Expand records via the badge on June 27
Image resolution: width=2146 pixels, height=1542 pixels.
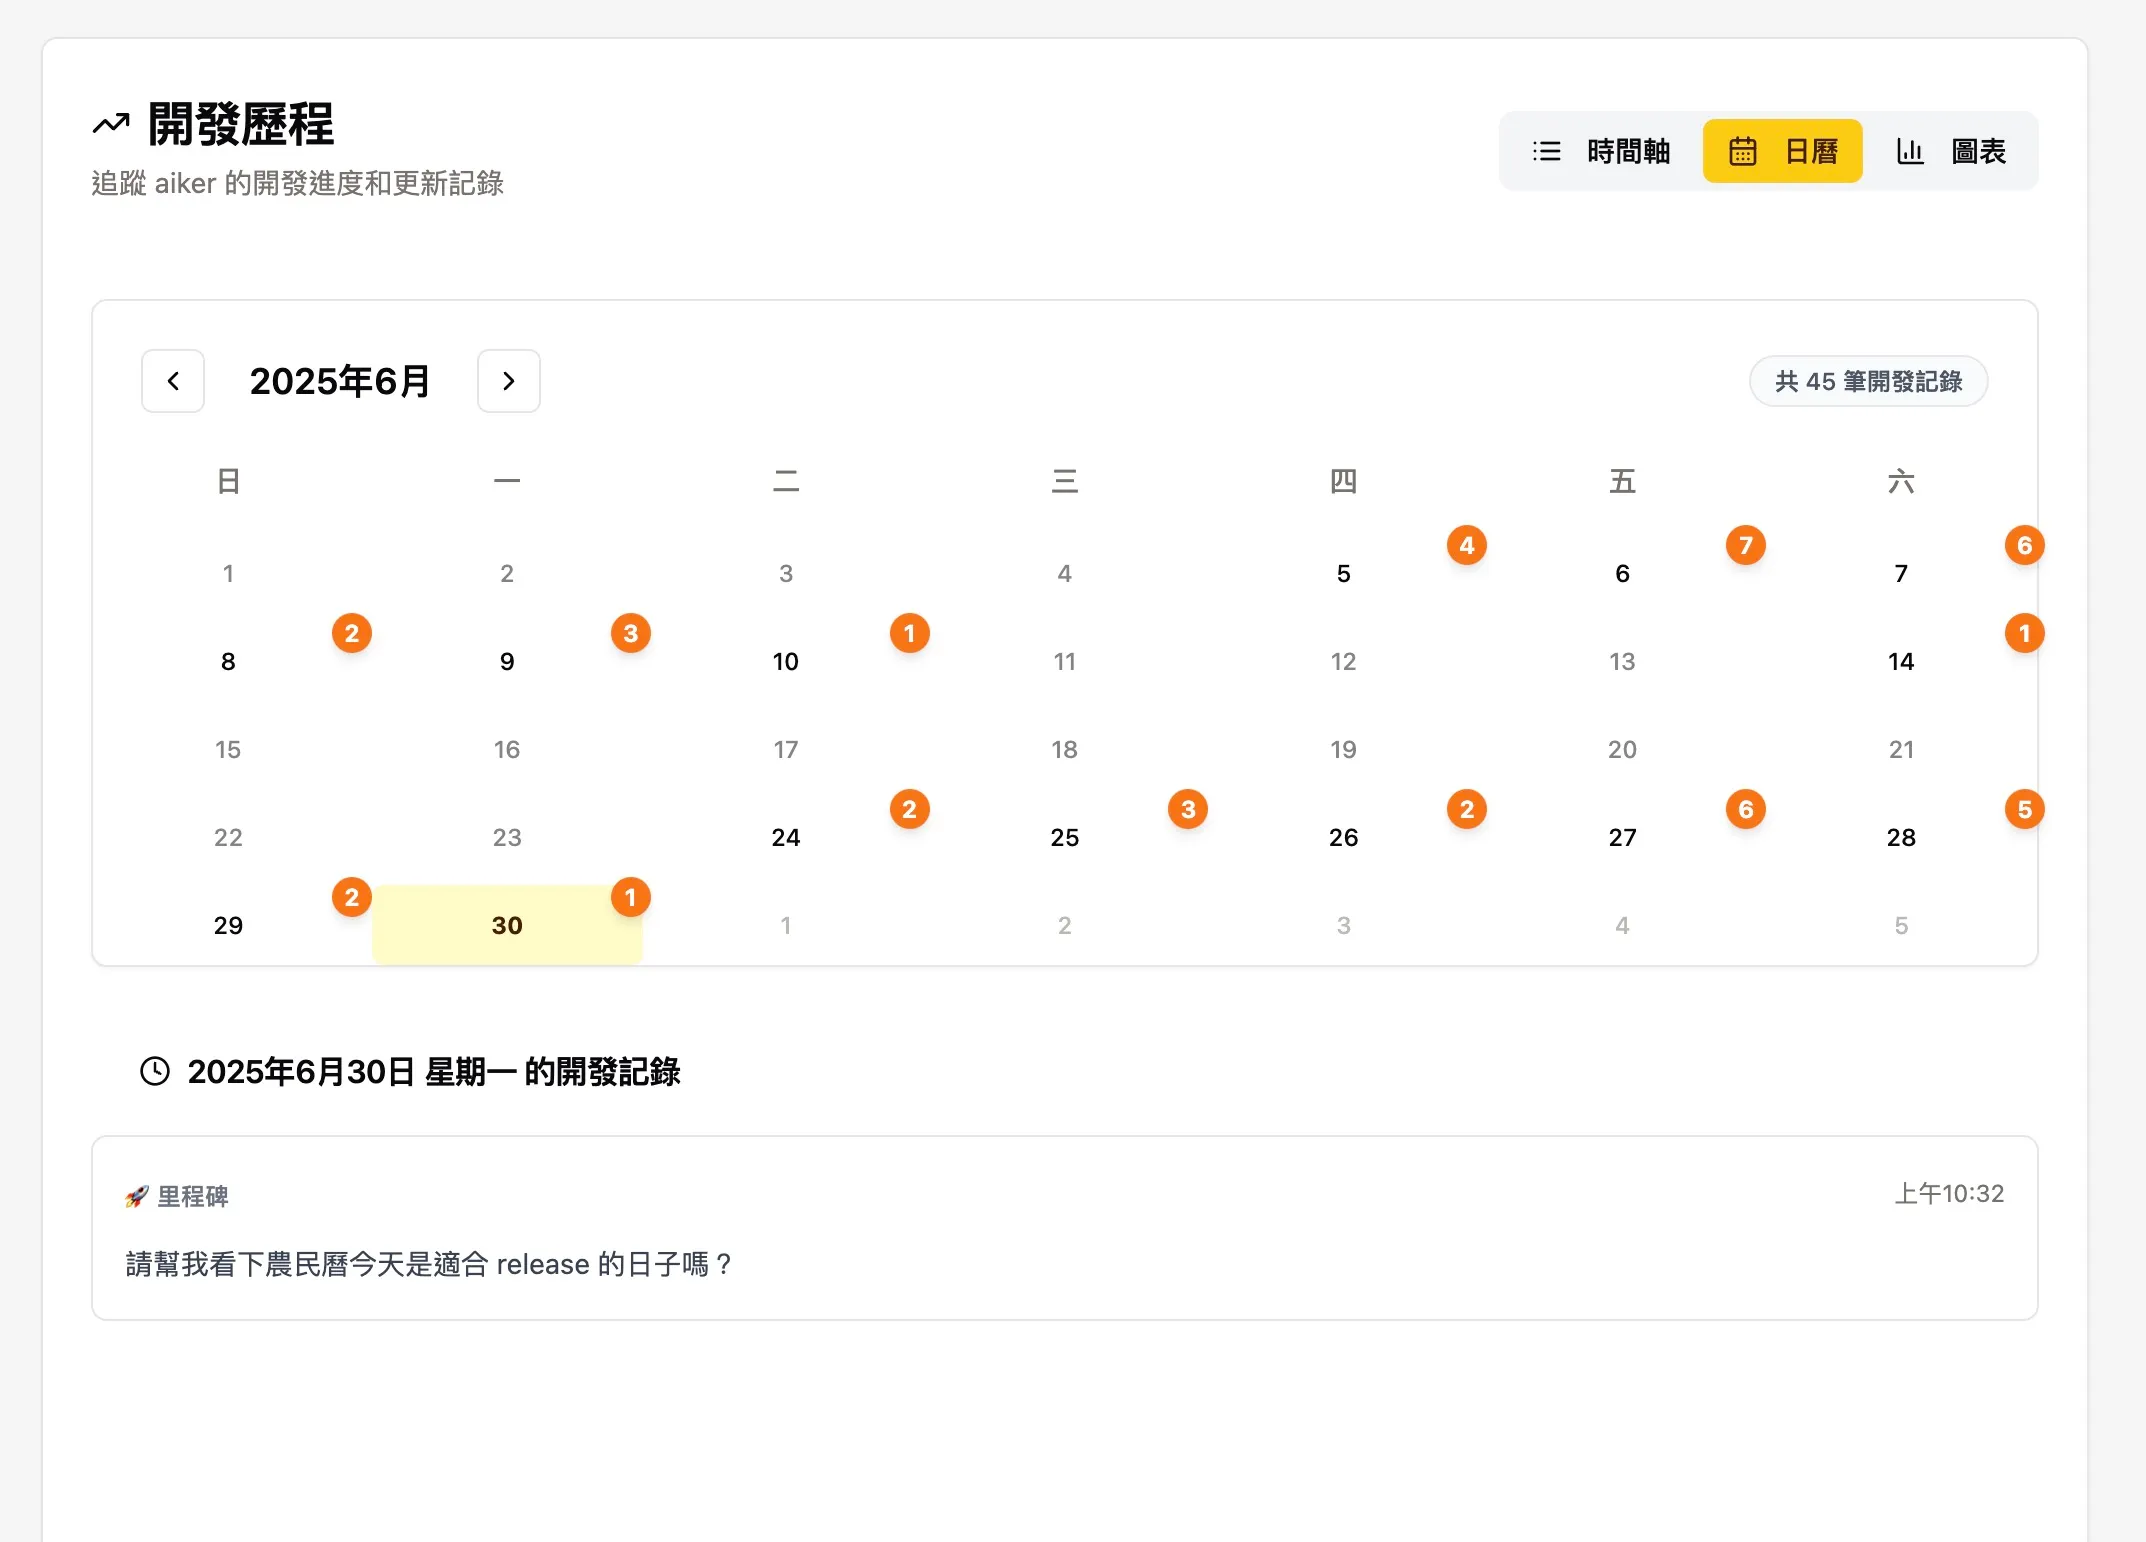[1745, 808]
